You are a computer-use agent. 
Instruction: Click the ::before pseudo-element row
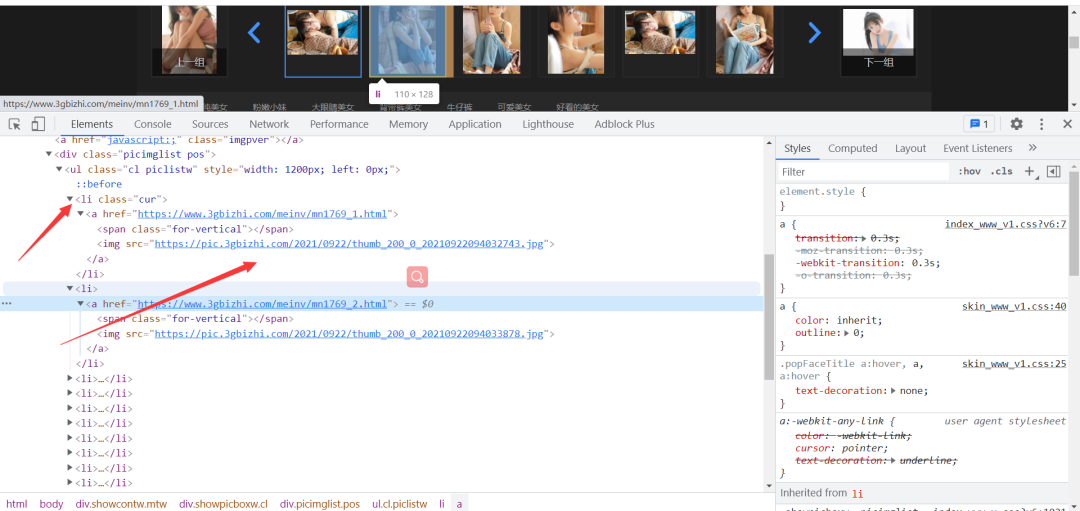(99, 184)
